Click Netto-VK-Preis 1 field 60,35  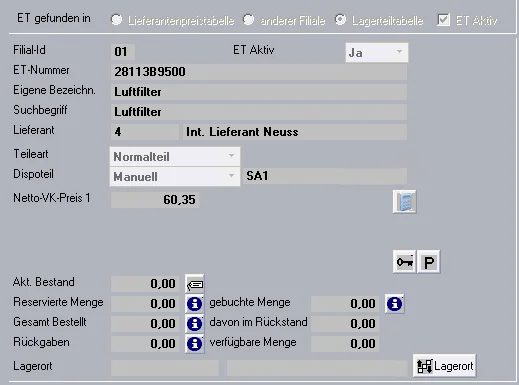(155, 200)
